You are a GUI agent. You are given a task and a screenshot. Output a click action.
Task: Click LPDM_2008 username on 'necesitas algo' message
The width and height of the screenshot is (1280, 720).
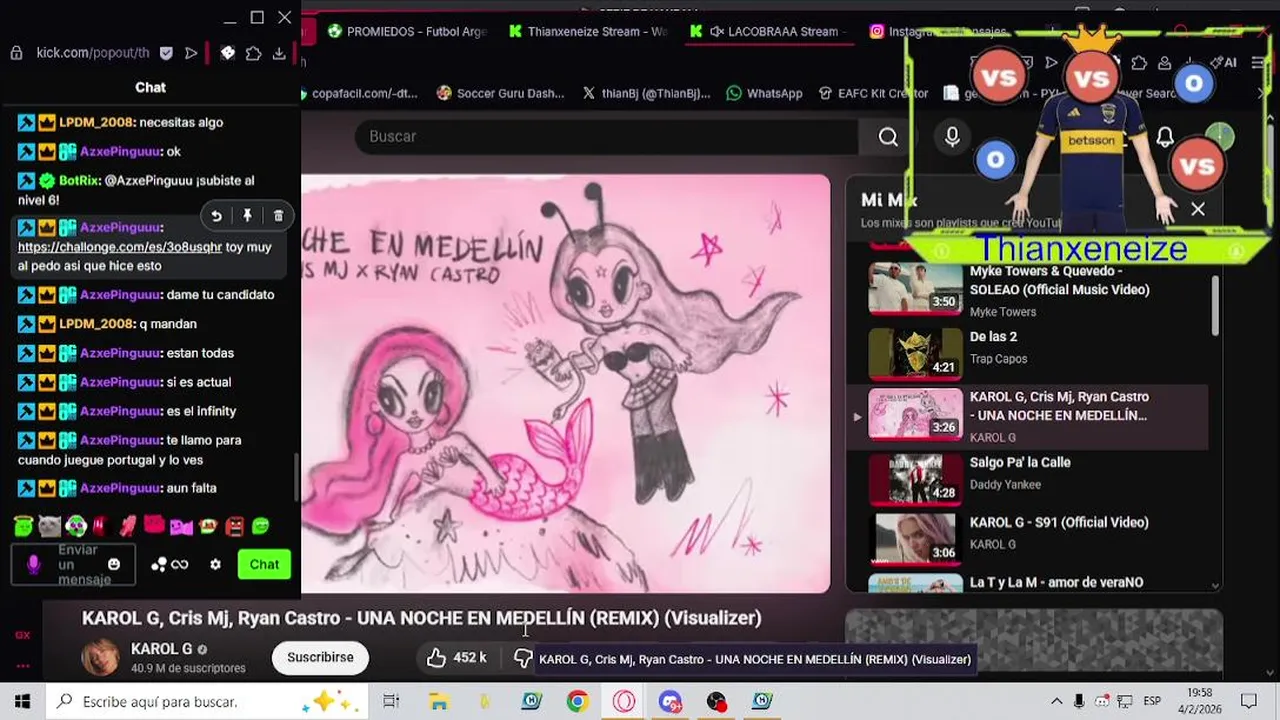(x=96, y=123)
